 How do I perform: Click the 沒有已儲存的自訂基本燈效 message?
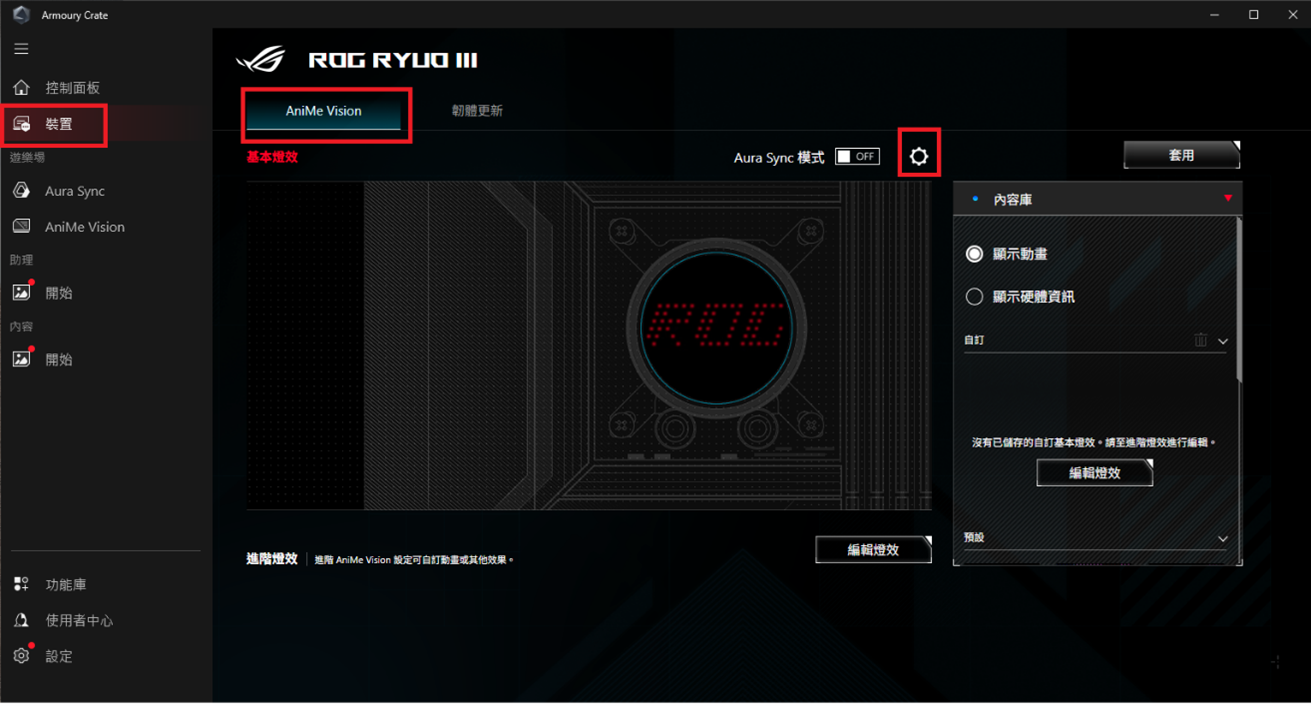click(x=1094, y=442)
